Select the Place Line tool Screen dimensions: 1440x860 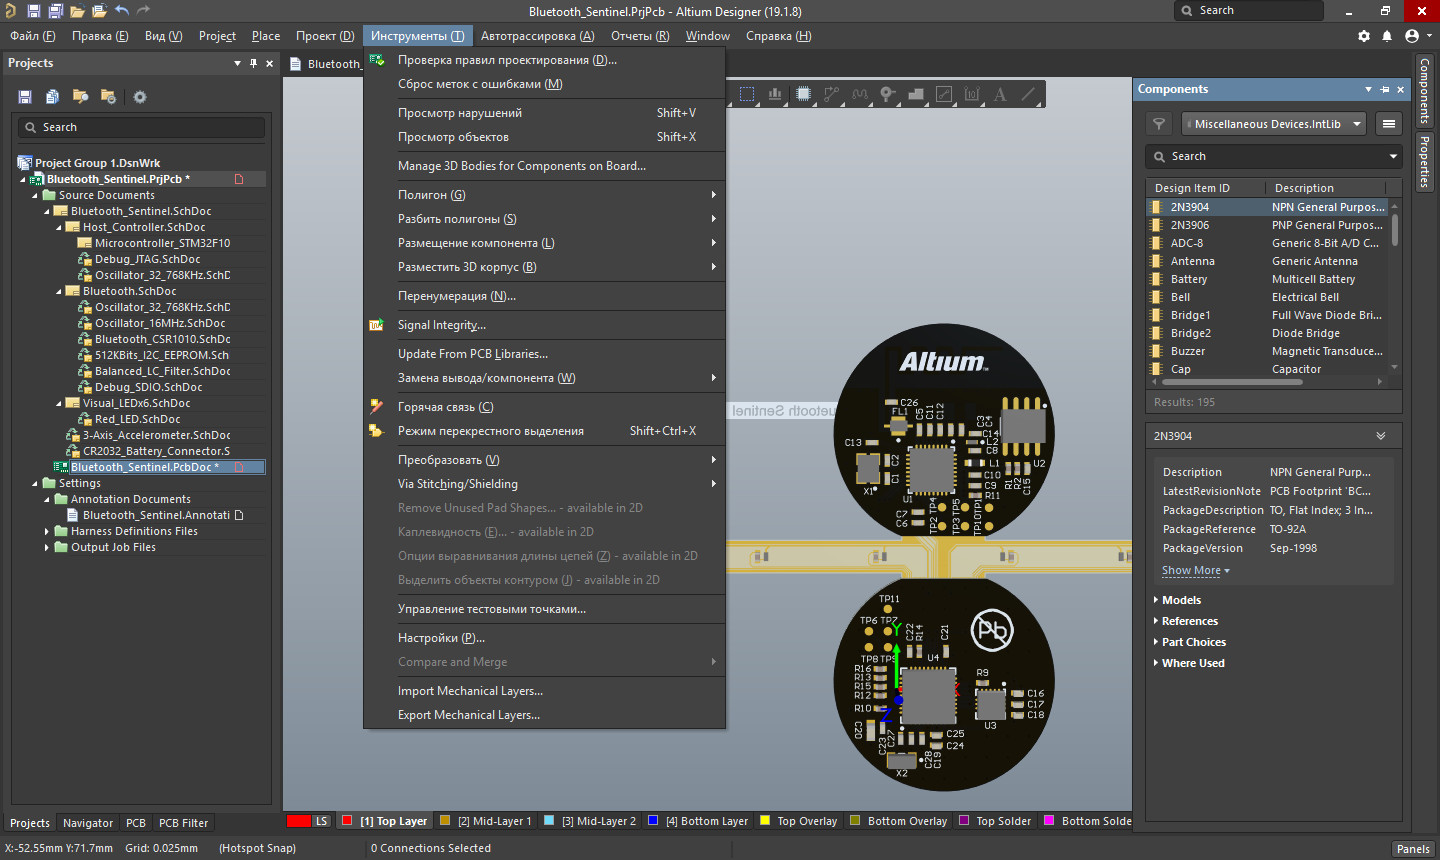(x=1028, y=94)
